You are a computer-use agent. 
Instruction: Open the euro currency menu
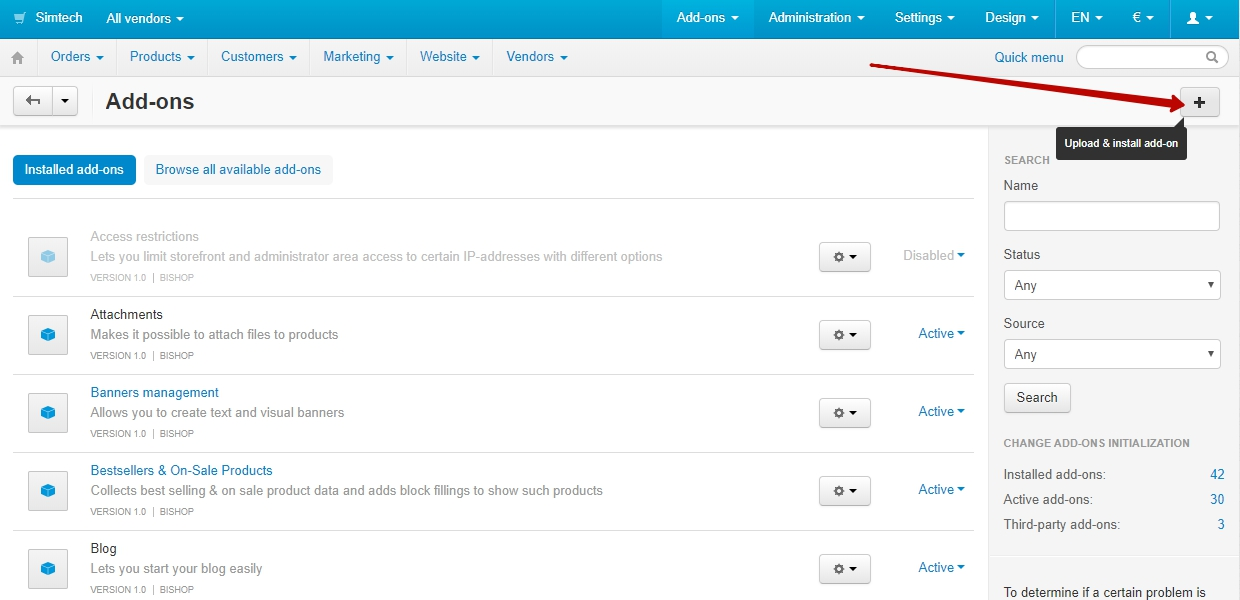point(1143,18)
